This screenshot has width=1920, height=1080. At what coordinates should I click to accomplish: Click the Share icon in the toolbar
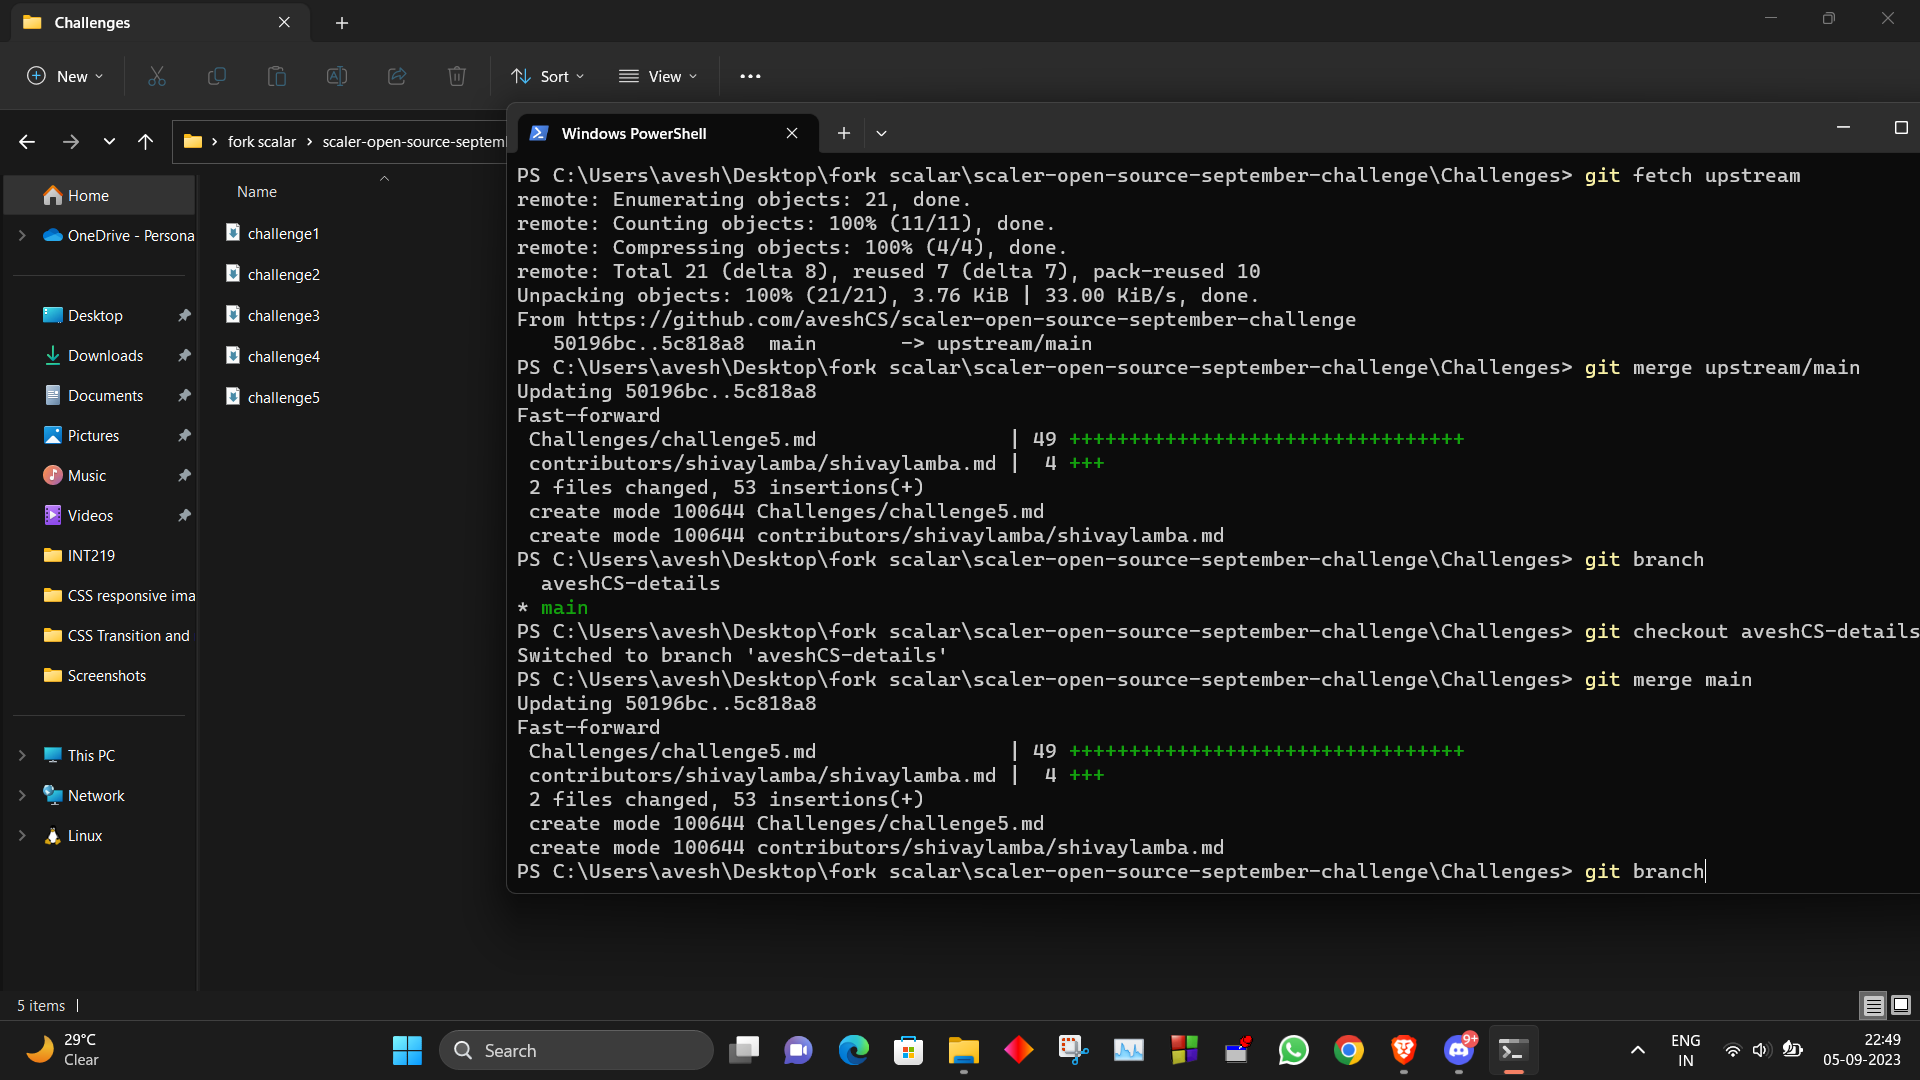coord(397,76)
